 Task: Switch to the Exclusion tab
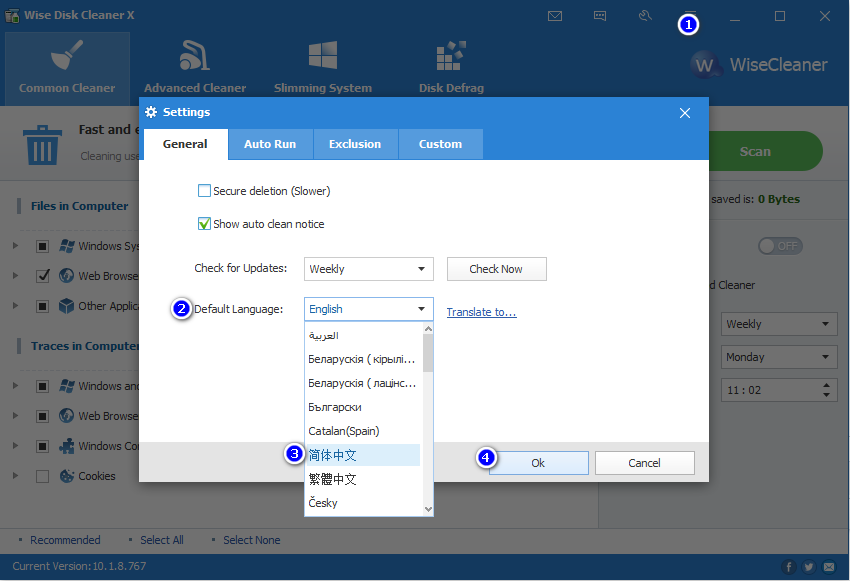(355, 144)
